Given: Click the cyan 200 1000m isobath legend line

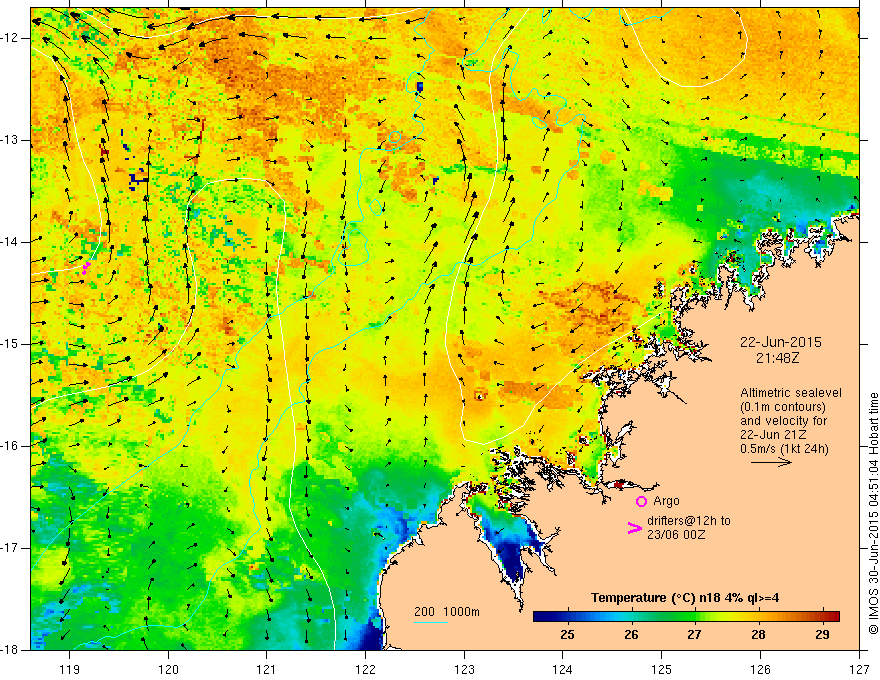Looking at the screenshot, I should point(431,622).
